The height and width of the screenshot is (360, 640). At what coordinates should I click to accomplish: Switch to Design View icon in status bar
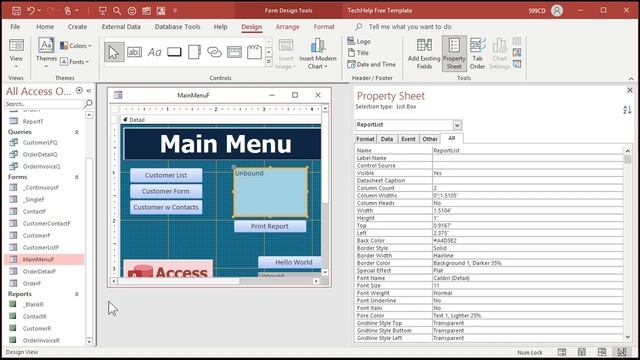point(621,352)
